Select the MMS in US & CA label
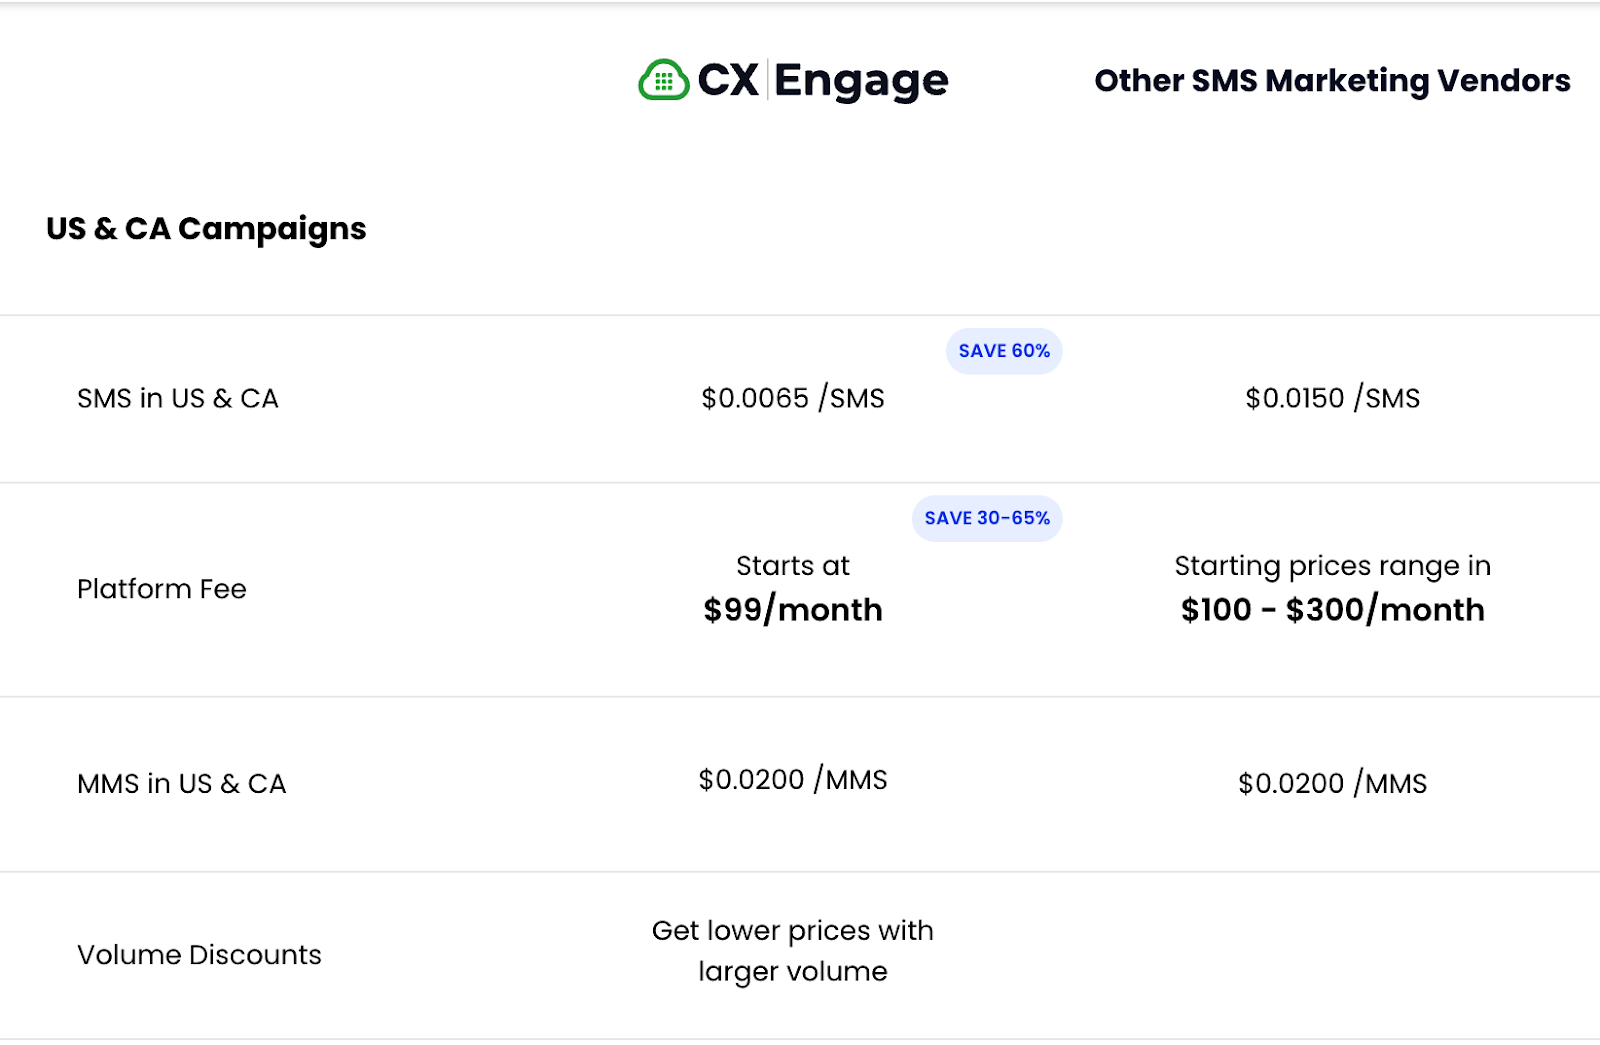The height and width of the screenshot is (1045, 1600). [x=182, y=783]
